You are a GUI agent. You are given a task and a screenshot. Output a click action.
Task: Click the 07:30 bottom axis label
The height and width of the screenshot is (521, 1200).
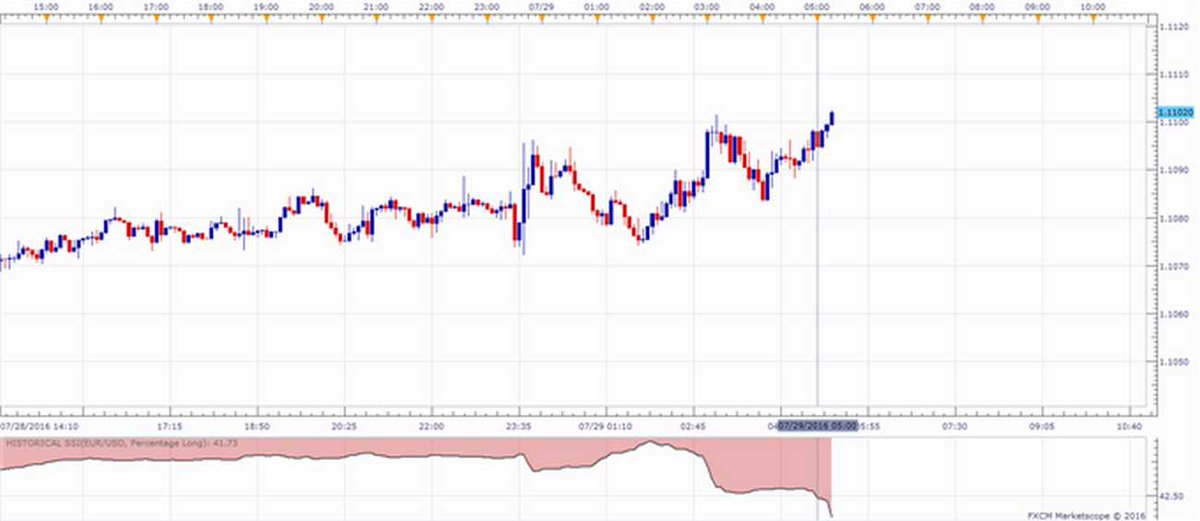coord(955,425)
